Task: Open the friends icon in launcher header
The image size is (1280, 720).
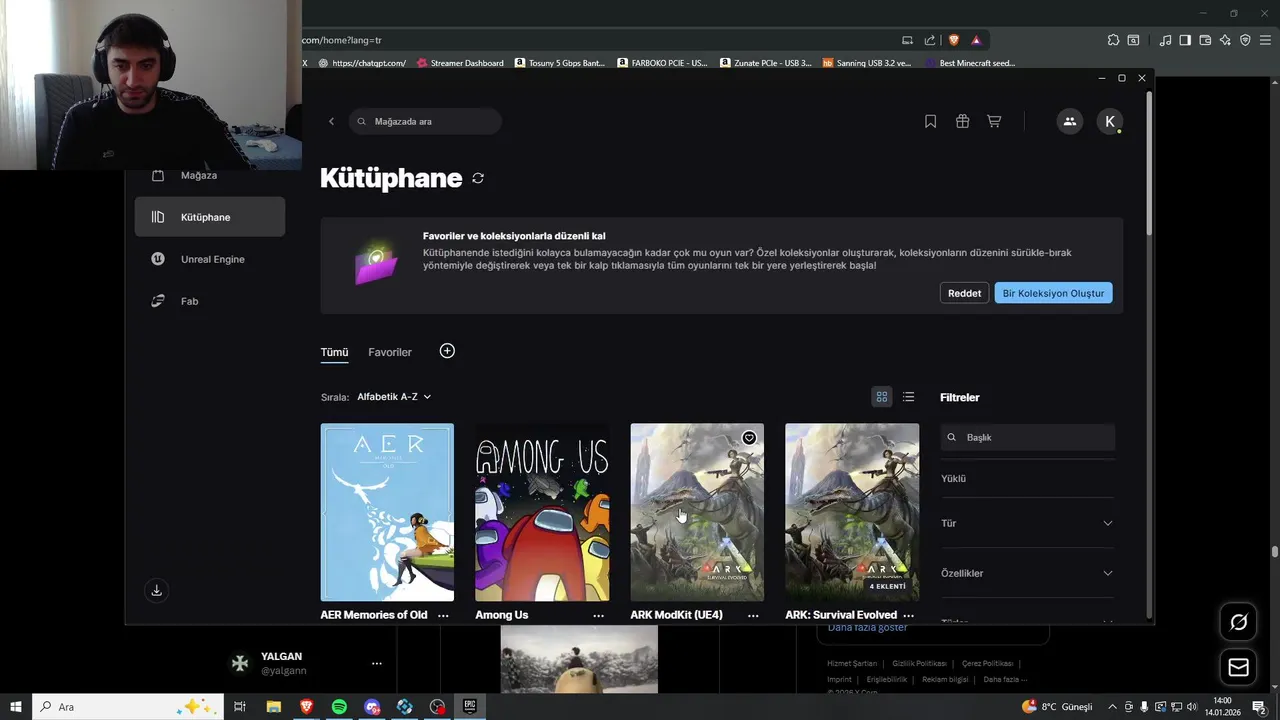Action: pos(1069,121)
